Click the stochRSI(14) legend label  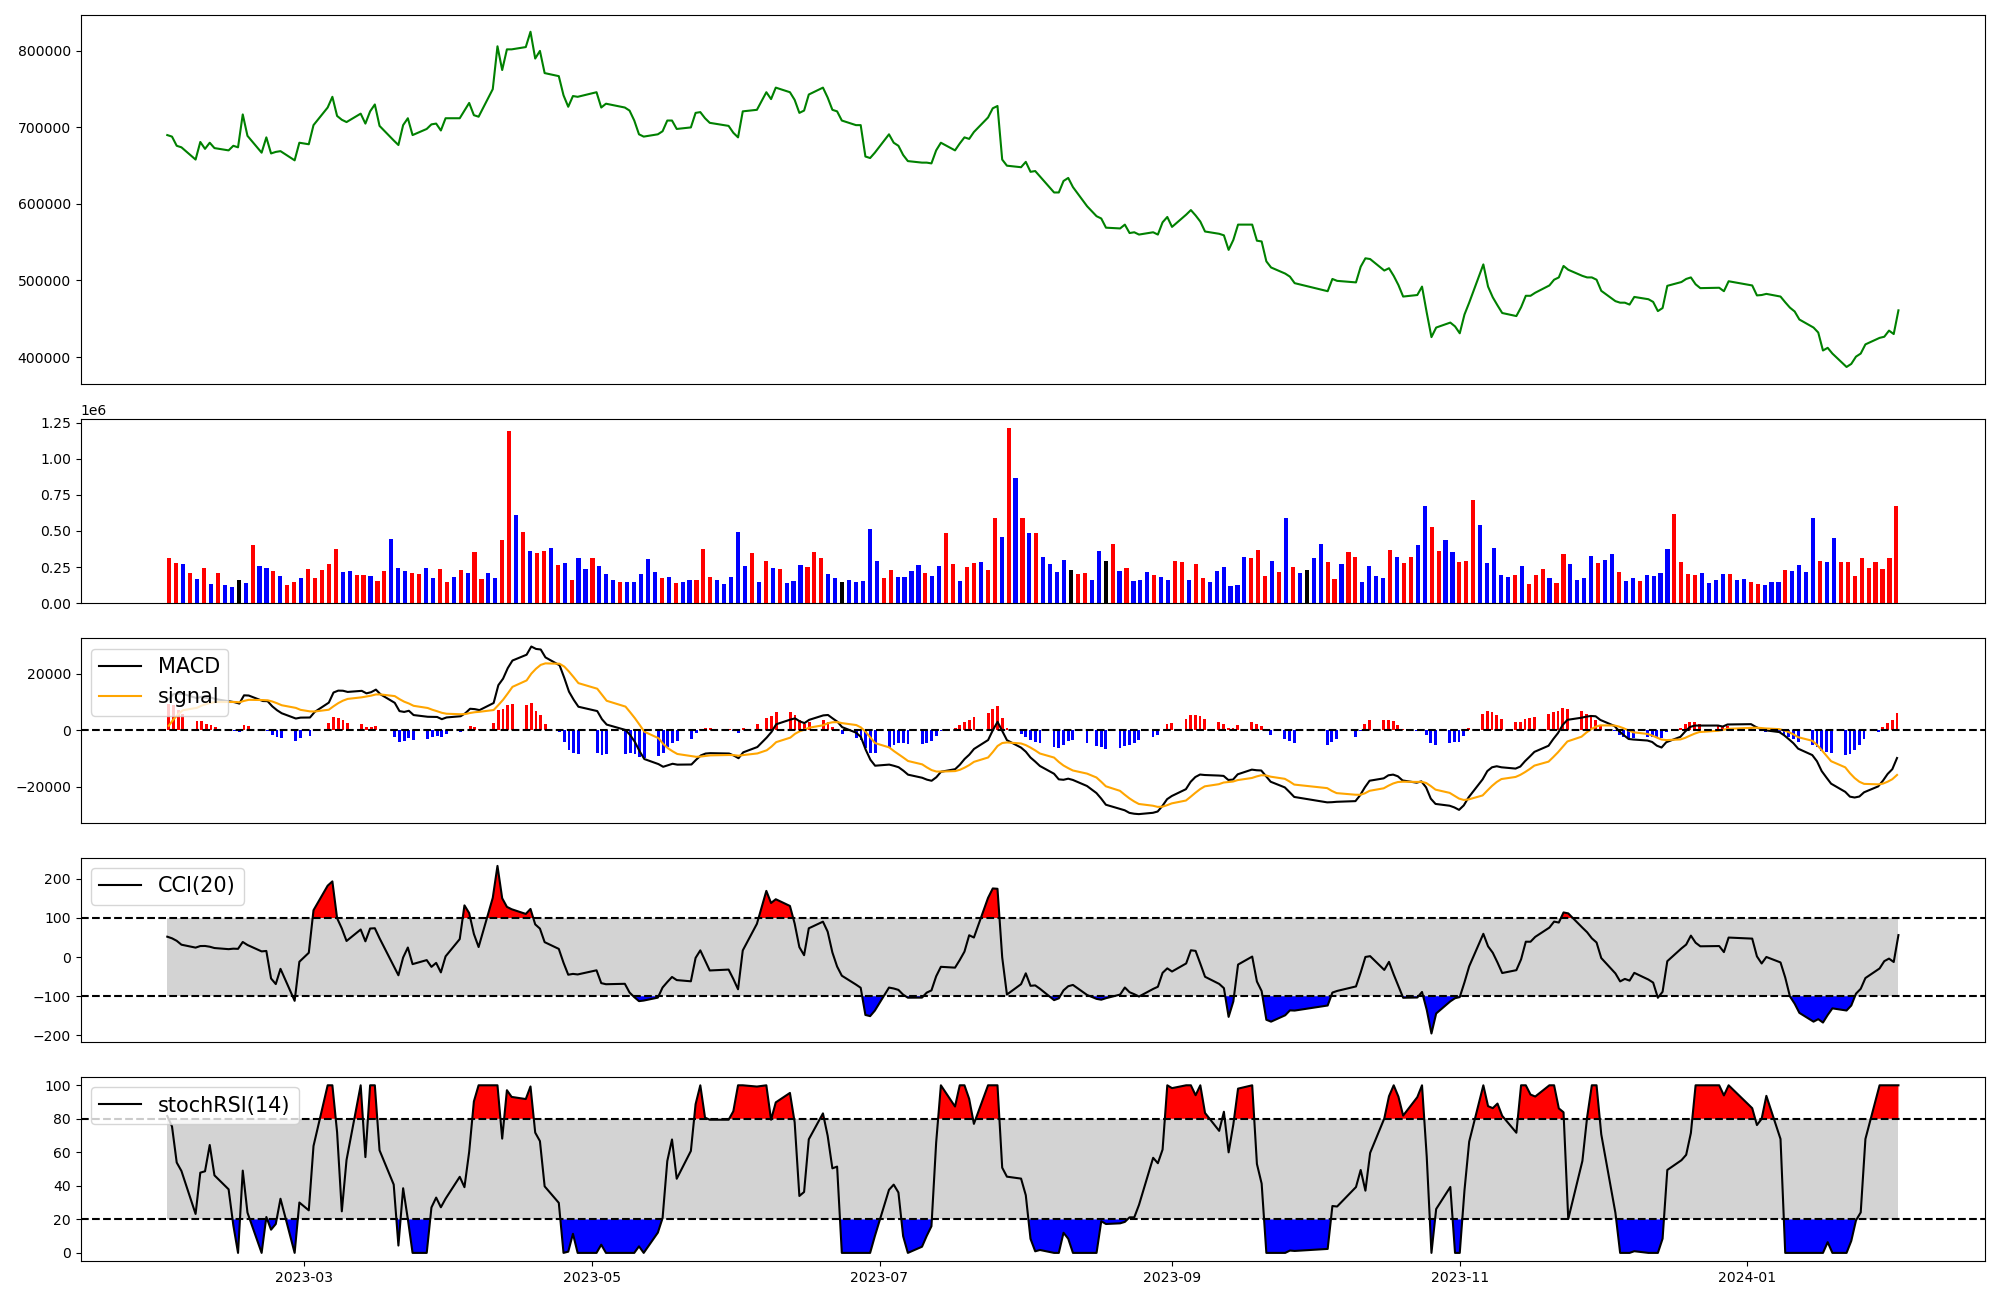(x=223, y=1104)
